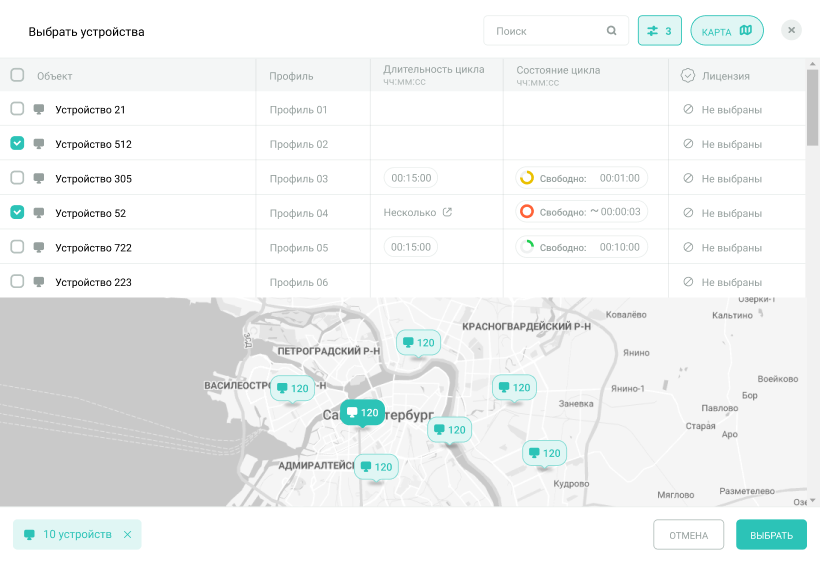This screenshot has height=562, width=820.
Task: Toggle the select-all checkbox in header
Action: click(17, 75)
